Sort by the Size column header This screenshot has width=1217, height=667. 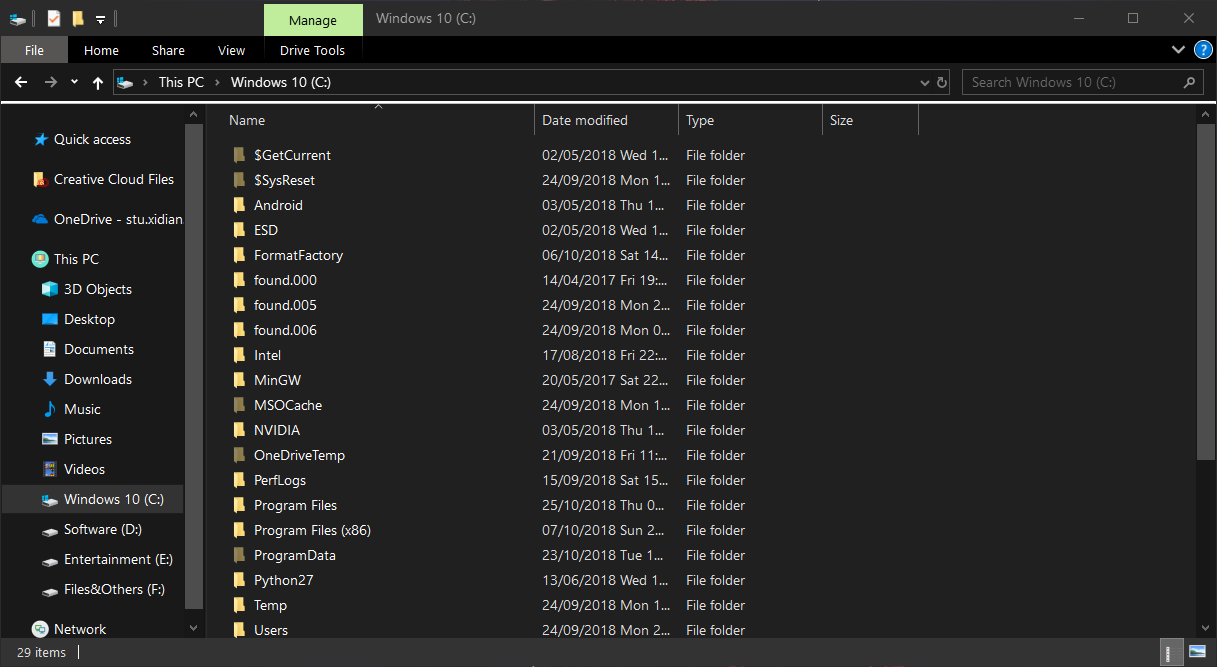point(870,120)
